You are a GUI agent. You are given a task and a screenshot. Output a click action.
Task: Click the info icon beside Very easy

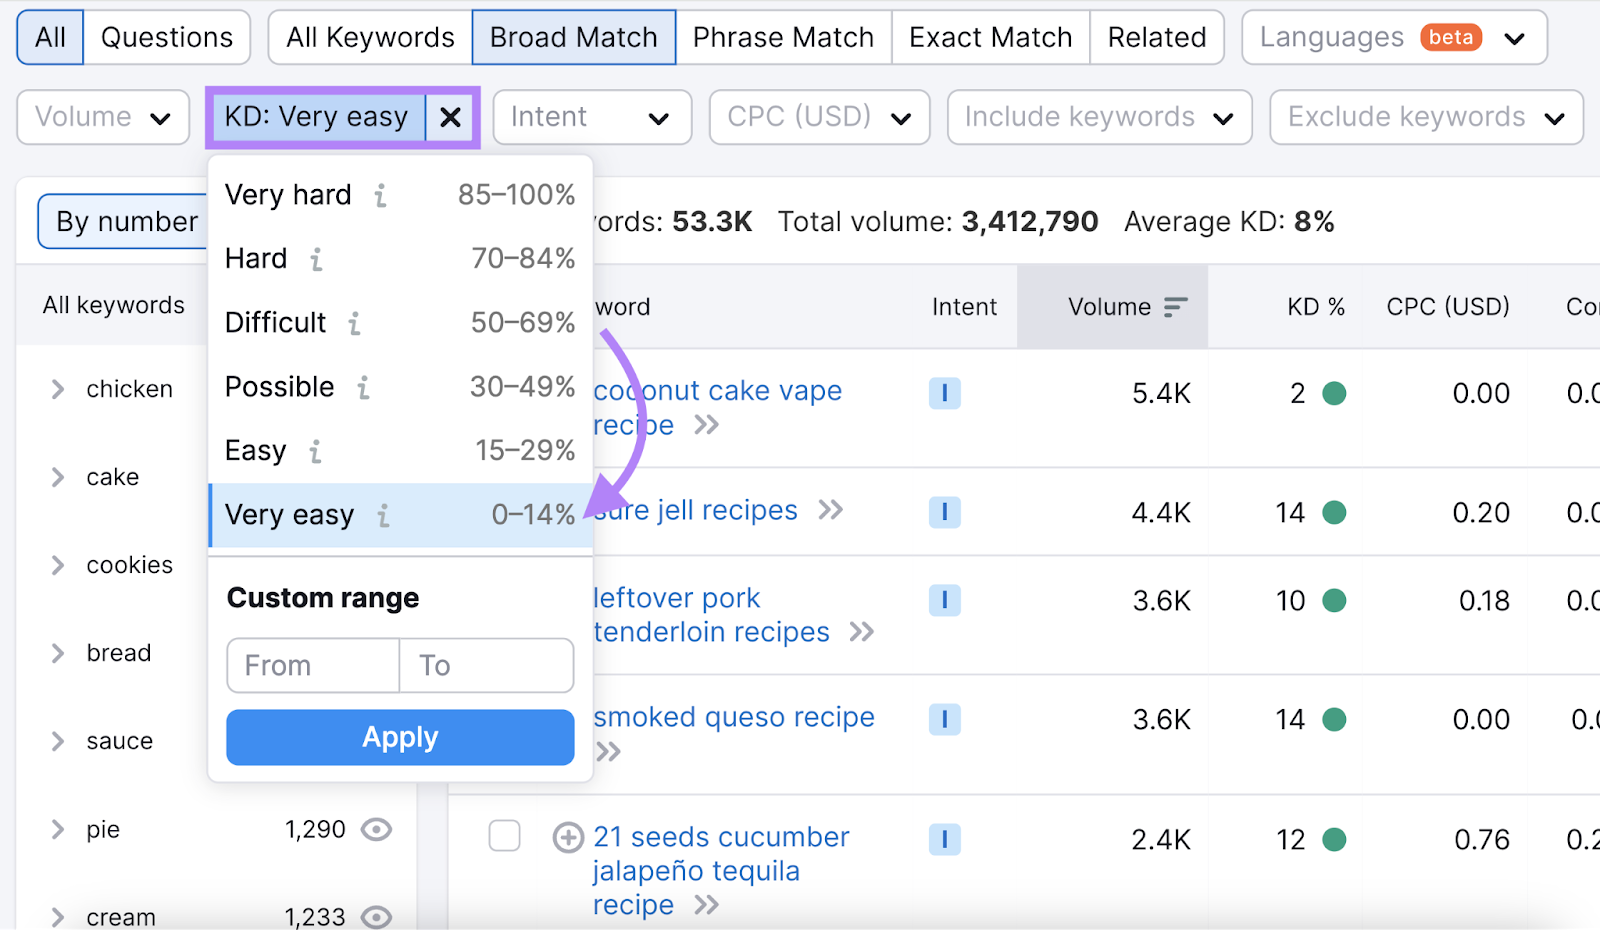[381, 515]
